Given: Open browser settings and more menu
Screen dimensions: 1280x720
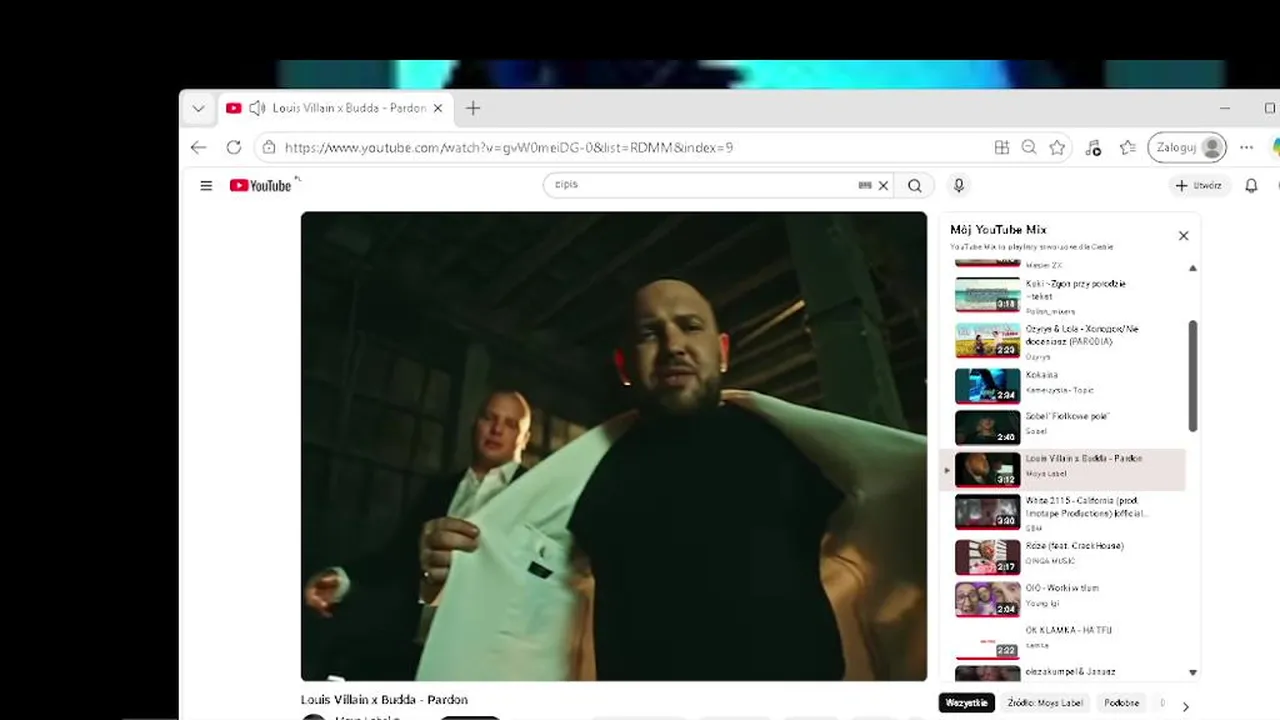Looking at the screenshot, I should 1246,147.
